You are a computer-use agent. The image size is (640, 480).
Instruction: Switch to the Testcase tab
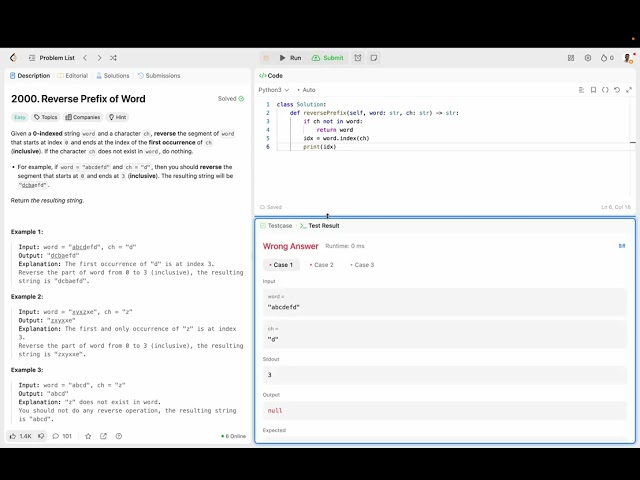pyautogui.click(x=276, y=226)
